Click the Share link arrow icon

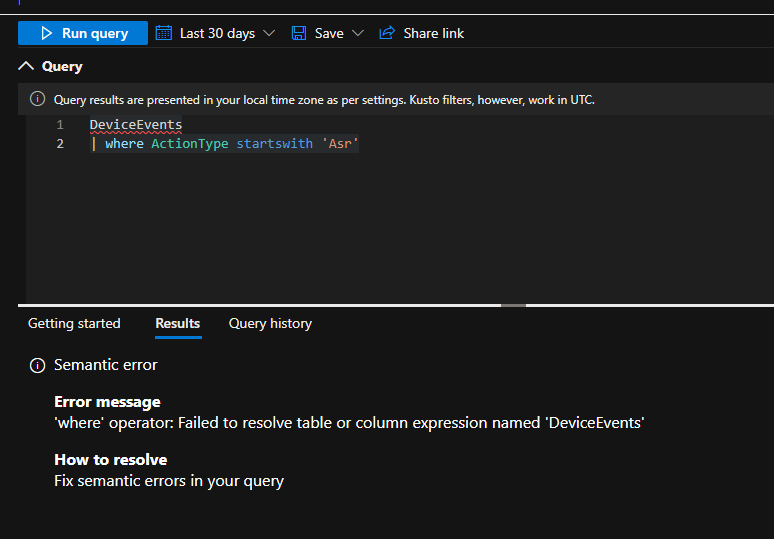tap(387, 33)
